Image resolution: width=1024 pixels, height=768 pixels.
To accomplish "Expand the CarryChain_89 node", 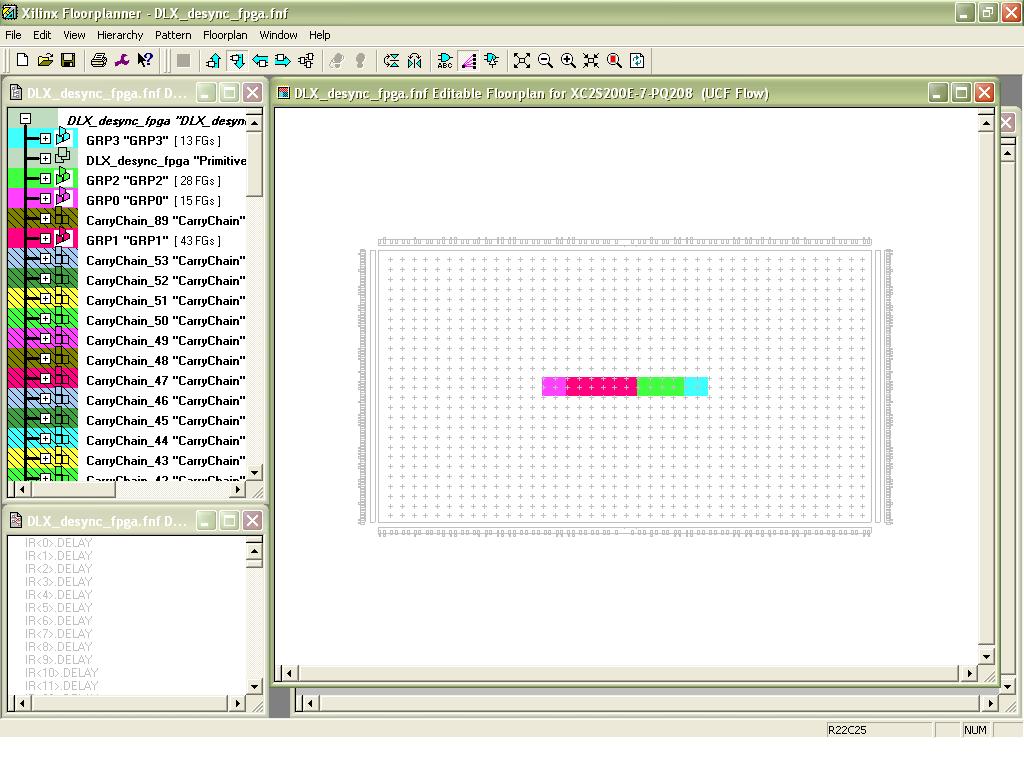I will pyautogui.click(x=45, y=219).
